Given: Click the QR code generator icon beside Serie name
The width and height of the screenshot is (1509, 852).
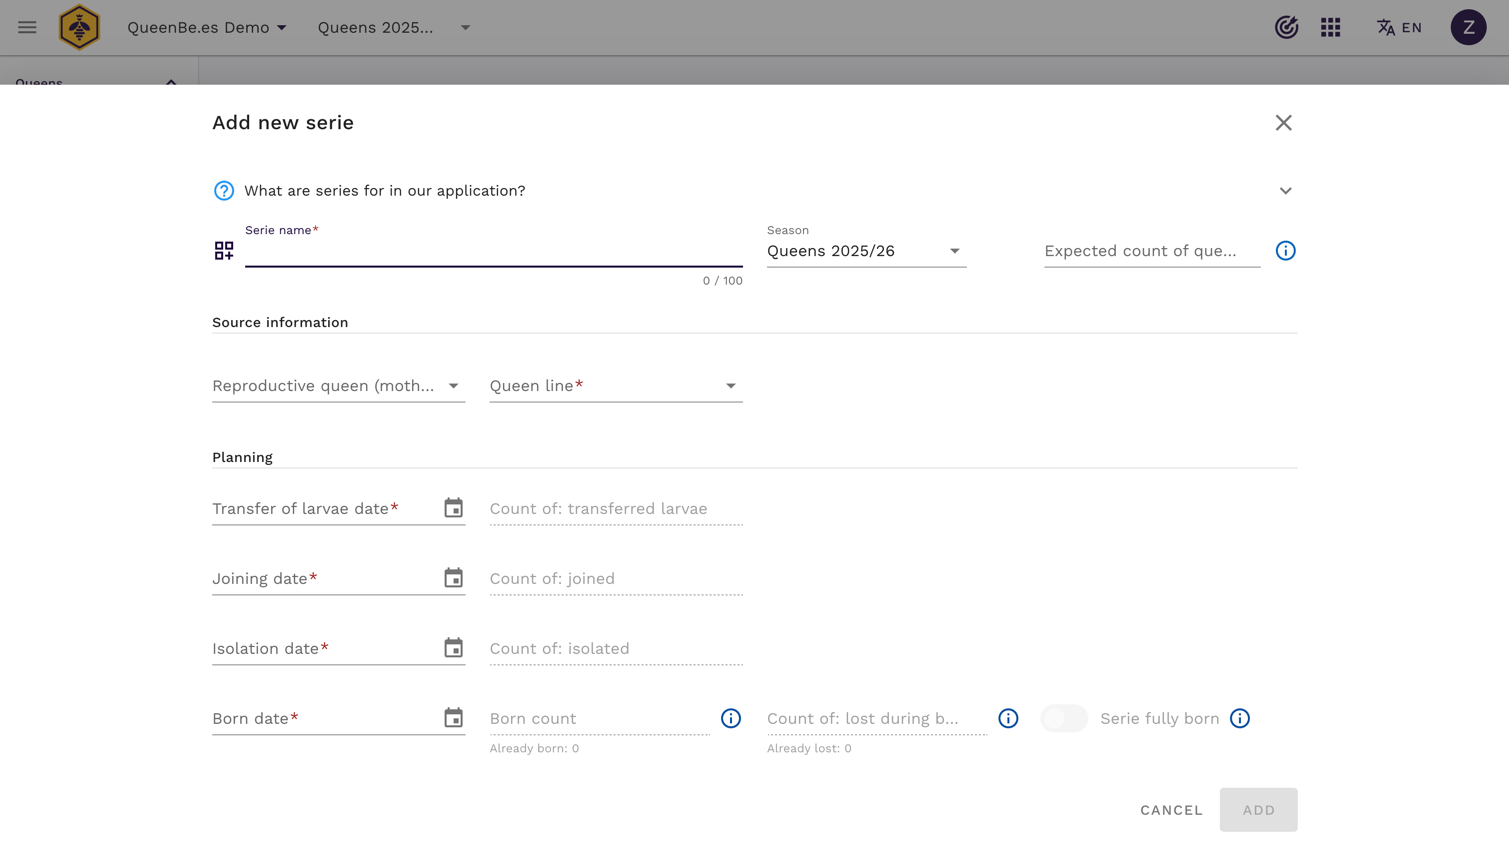Looking at the screenshot, I should click(x=224, y=251).
